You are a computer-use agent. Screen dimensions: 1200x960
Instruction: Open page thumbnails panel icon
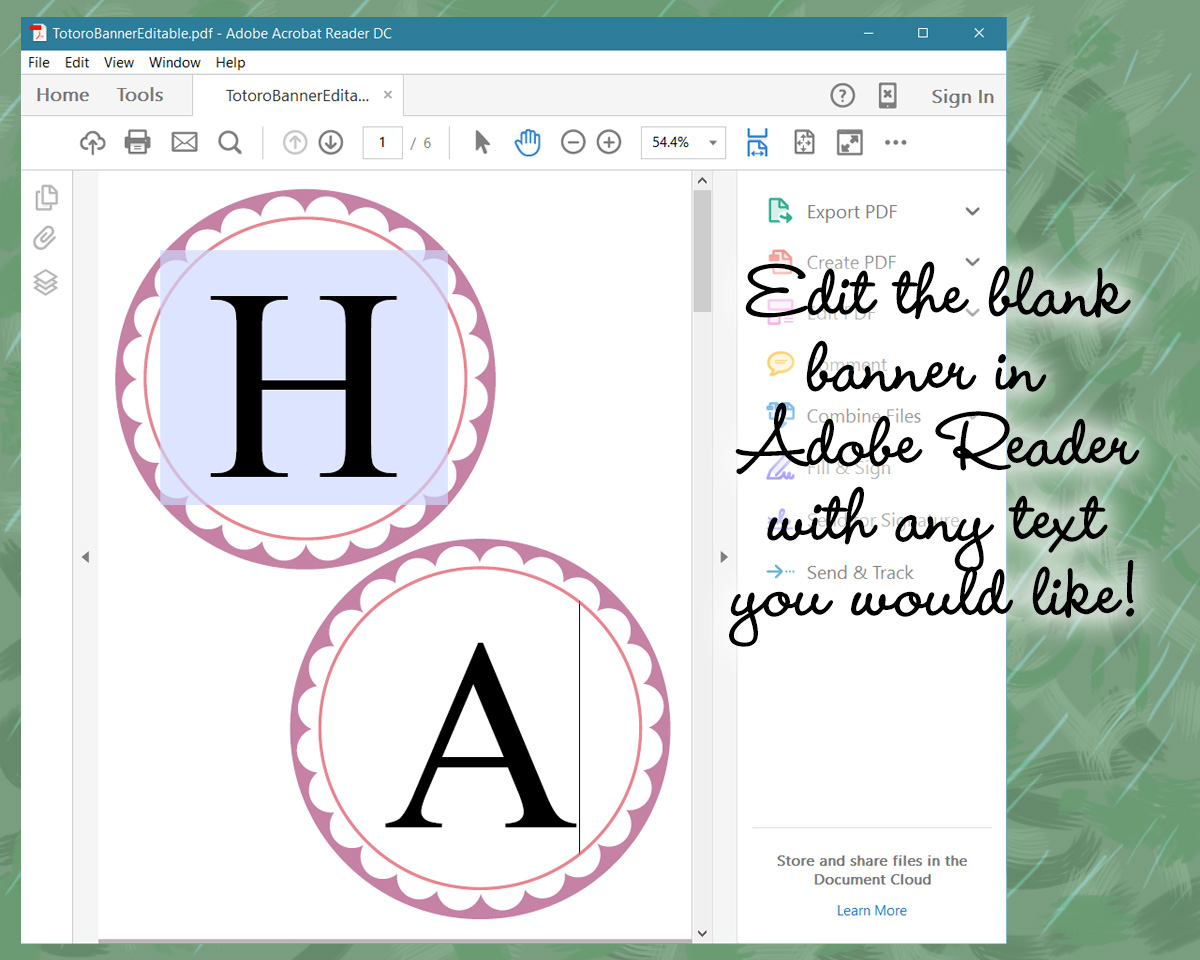[x=46, y=197]
